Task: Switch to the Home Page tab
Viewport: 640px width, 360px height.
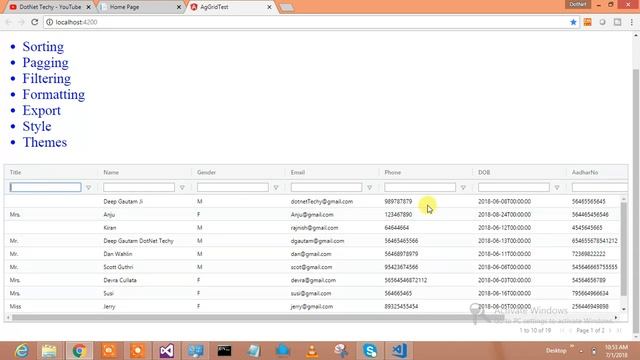Action: point(140,7)
